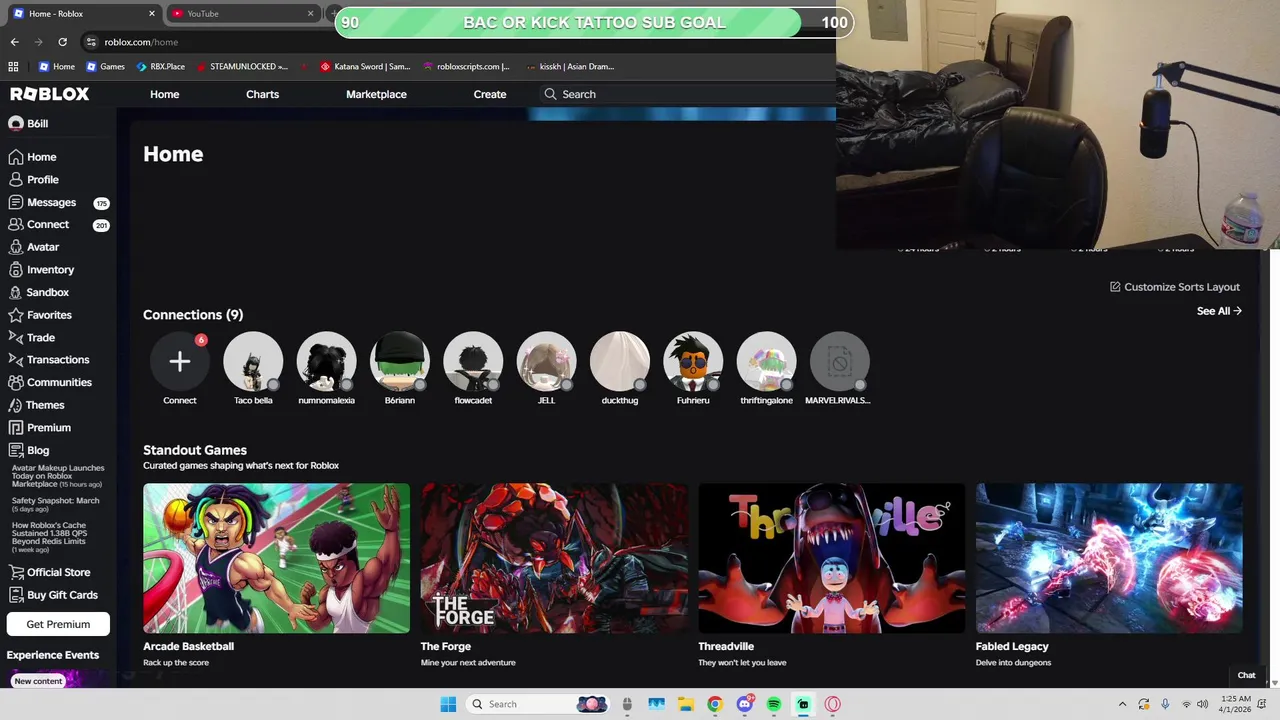Click the Opera GX taskbar icon
The image size is (1280, 720).
coord(833,704)
